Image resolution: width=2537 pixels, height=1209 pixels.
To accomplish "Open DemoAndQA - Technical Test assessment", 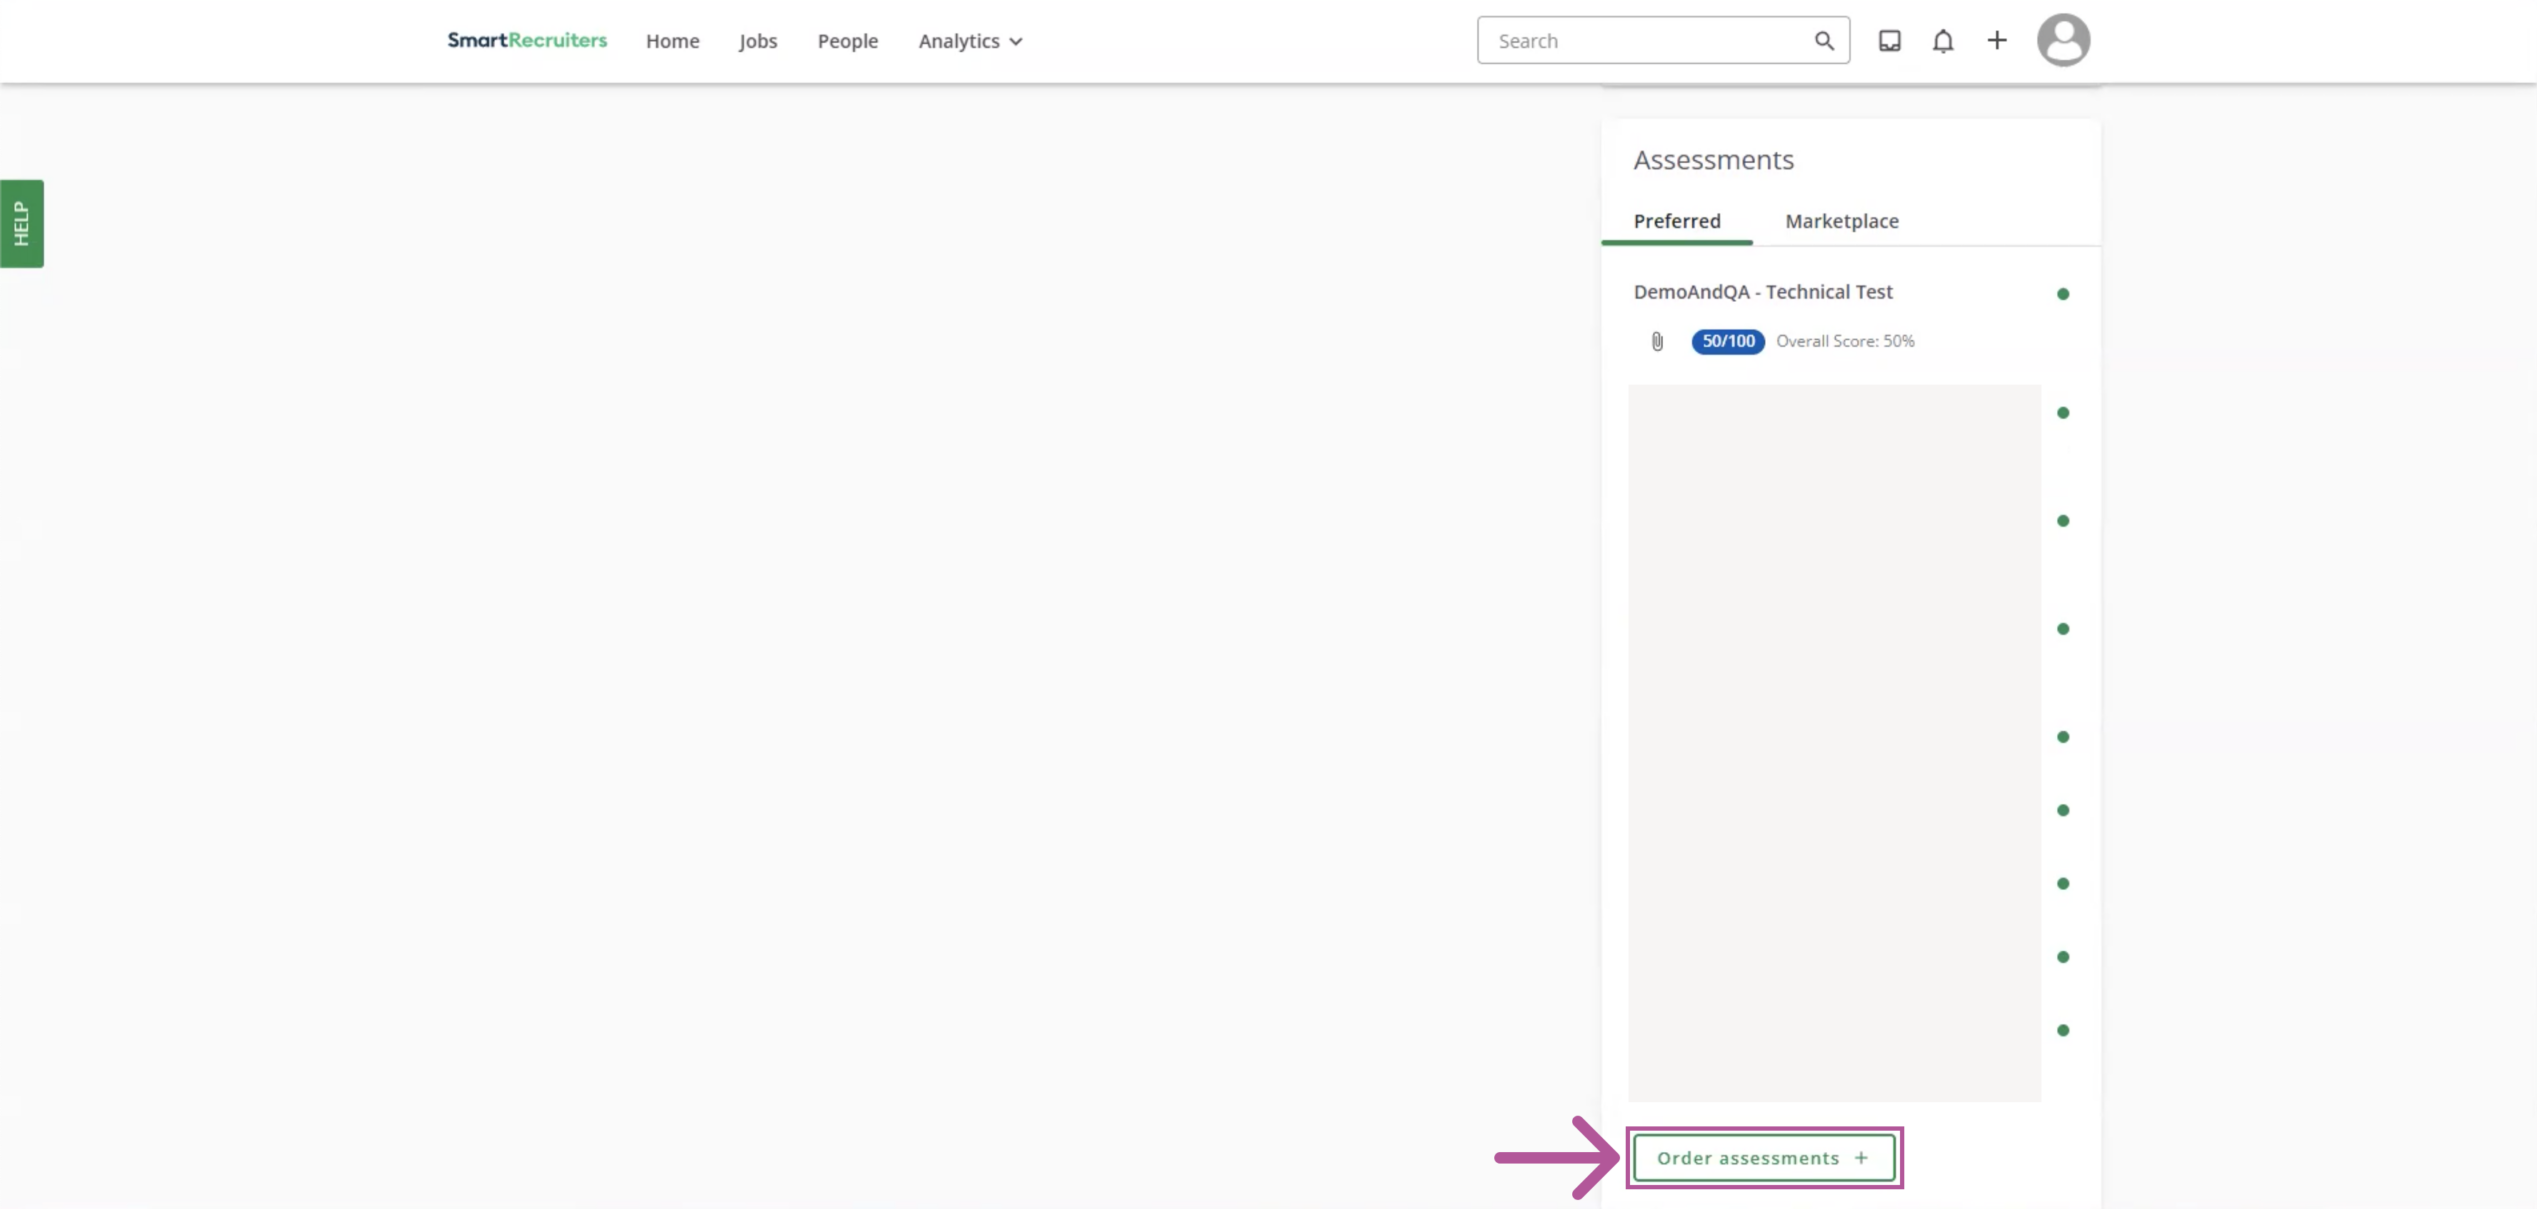I will click(1762, 292).
